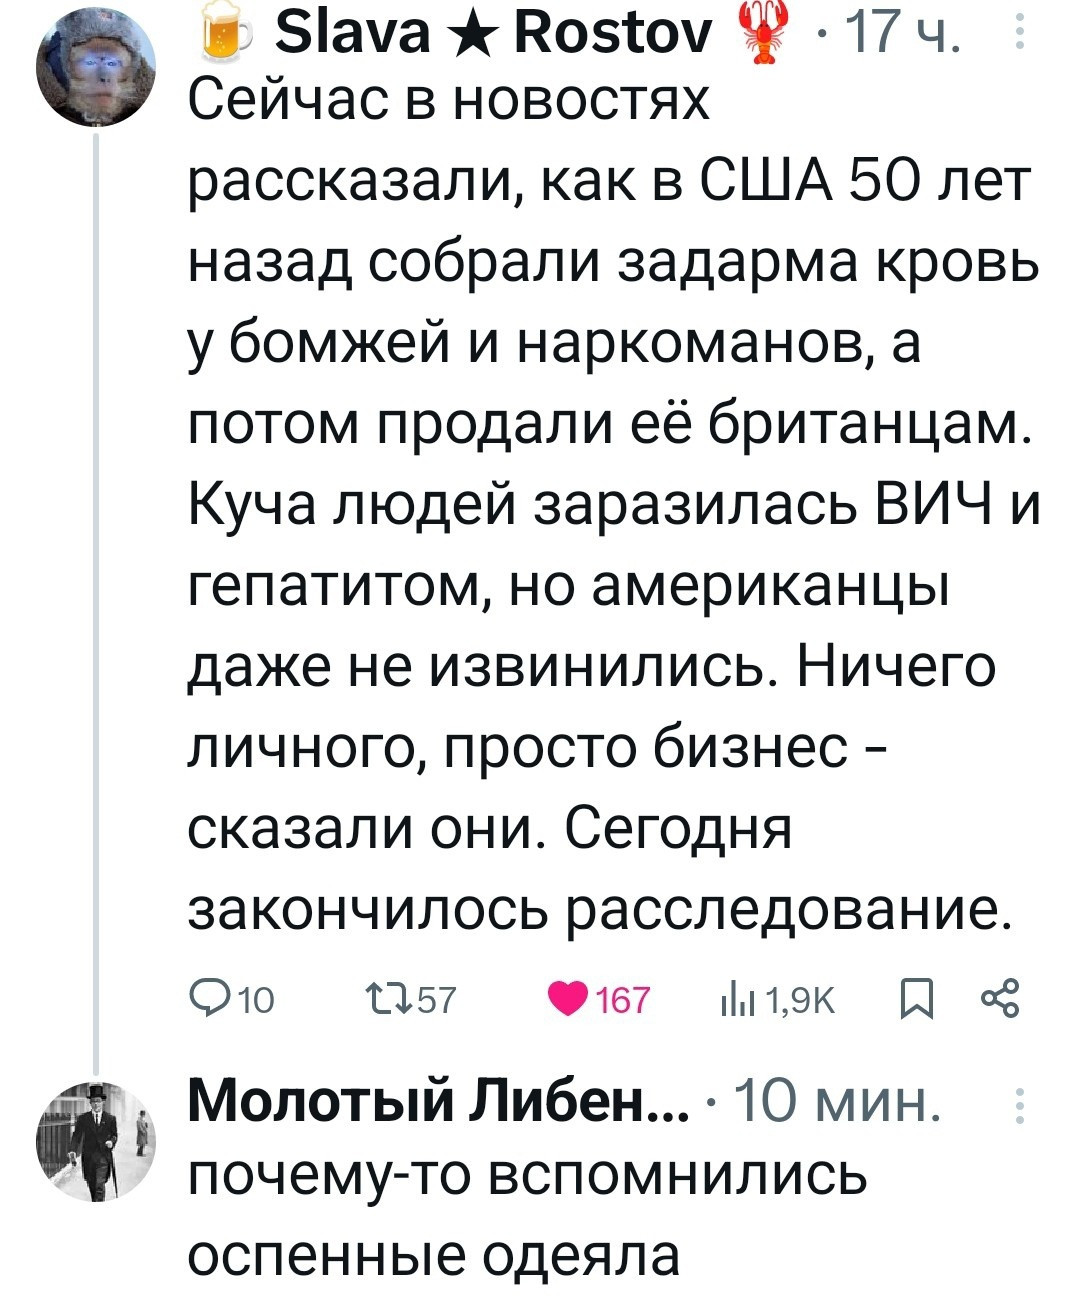Retweet the post using the arrows icon

coord(381,999)
